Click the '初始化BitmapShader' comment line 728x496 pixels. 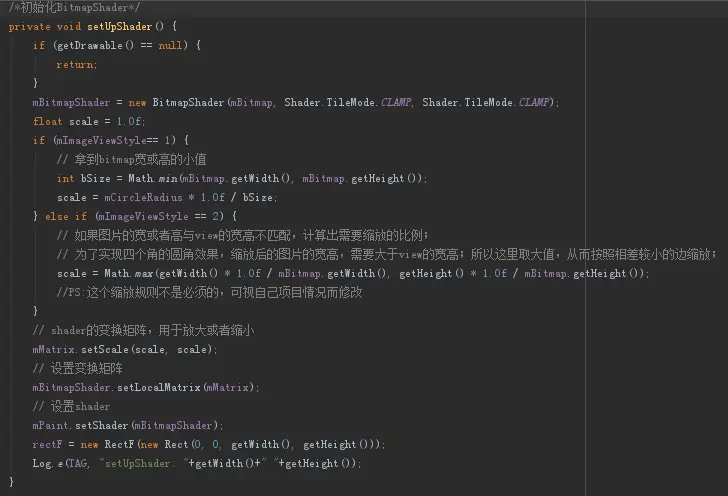[x=74, y=7]
